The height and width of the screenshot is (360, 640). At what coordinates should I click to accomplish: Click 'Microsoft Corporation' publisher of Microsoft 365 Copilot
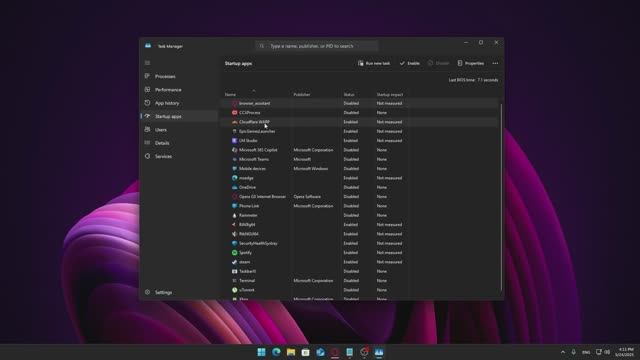point(313,150)
